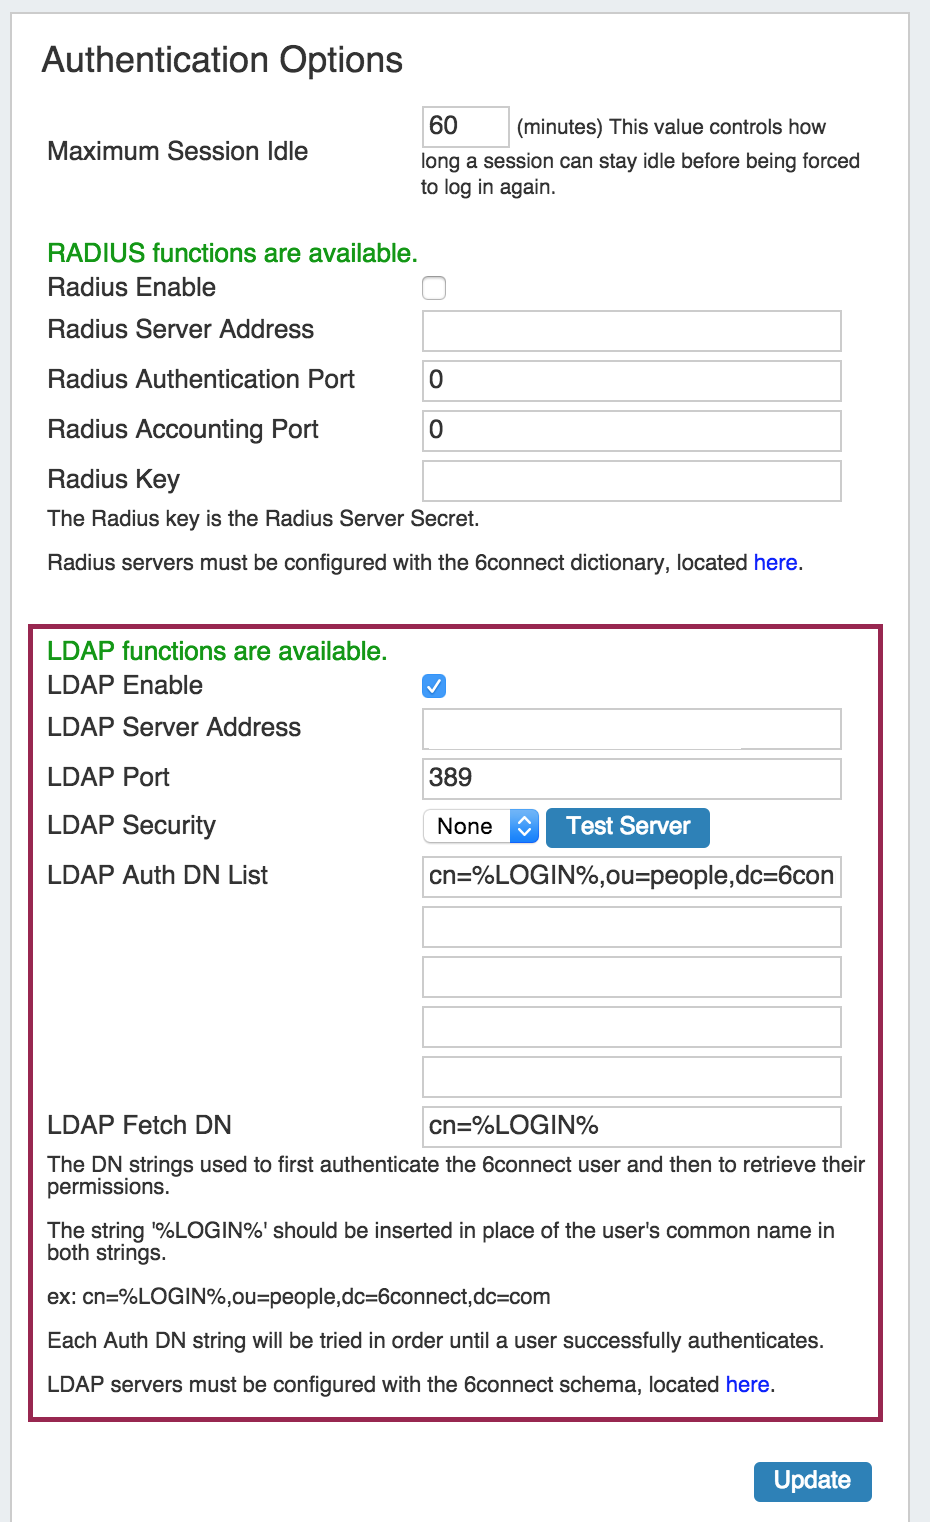Open the 6connect dictionary 'here' link
Screen dimensions: 930x1522
[775, 563]
